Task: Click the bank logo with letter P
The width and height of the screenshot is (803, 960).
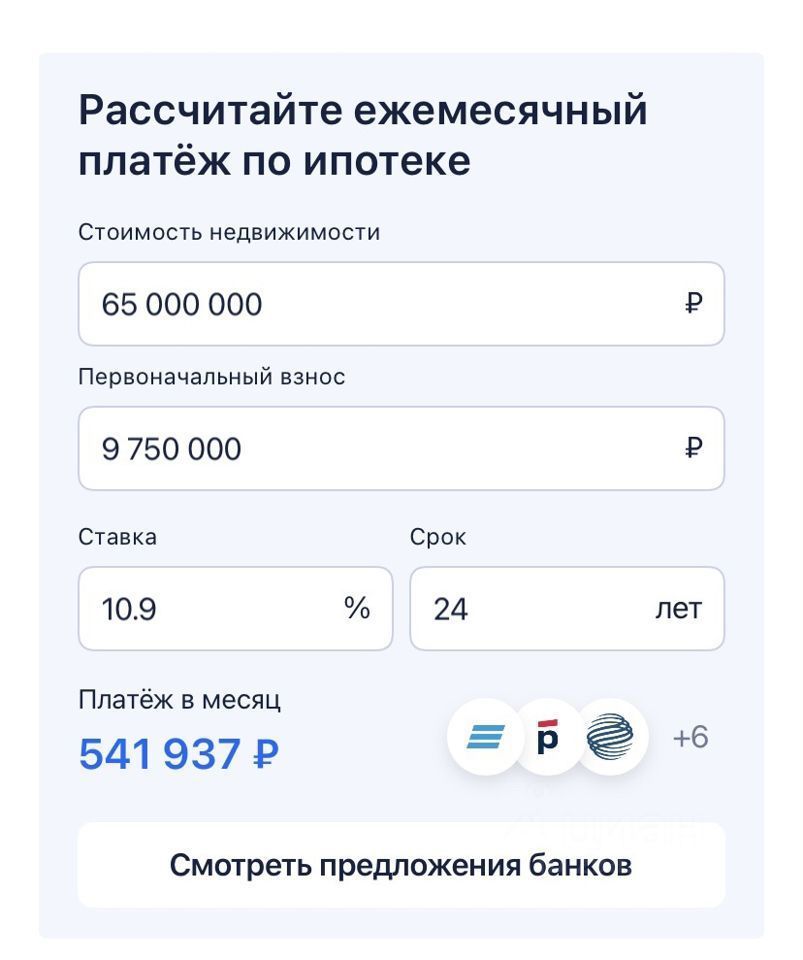Action: click(548, 737)
